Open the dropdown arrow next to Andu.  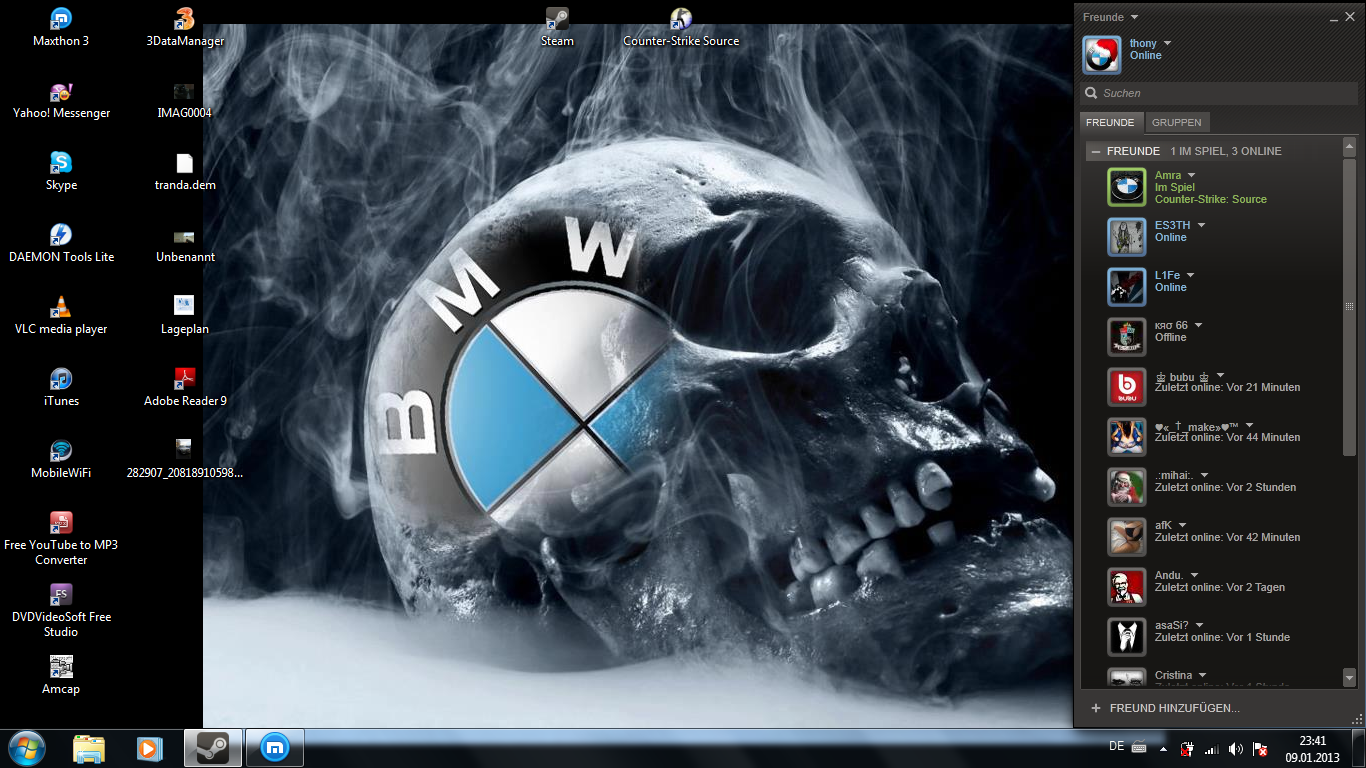click(x=1194, y=576)
